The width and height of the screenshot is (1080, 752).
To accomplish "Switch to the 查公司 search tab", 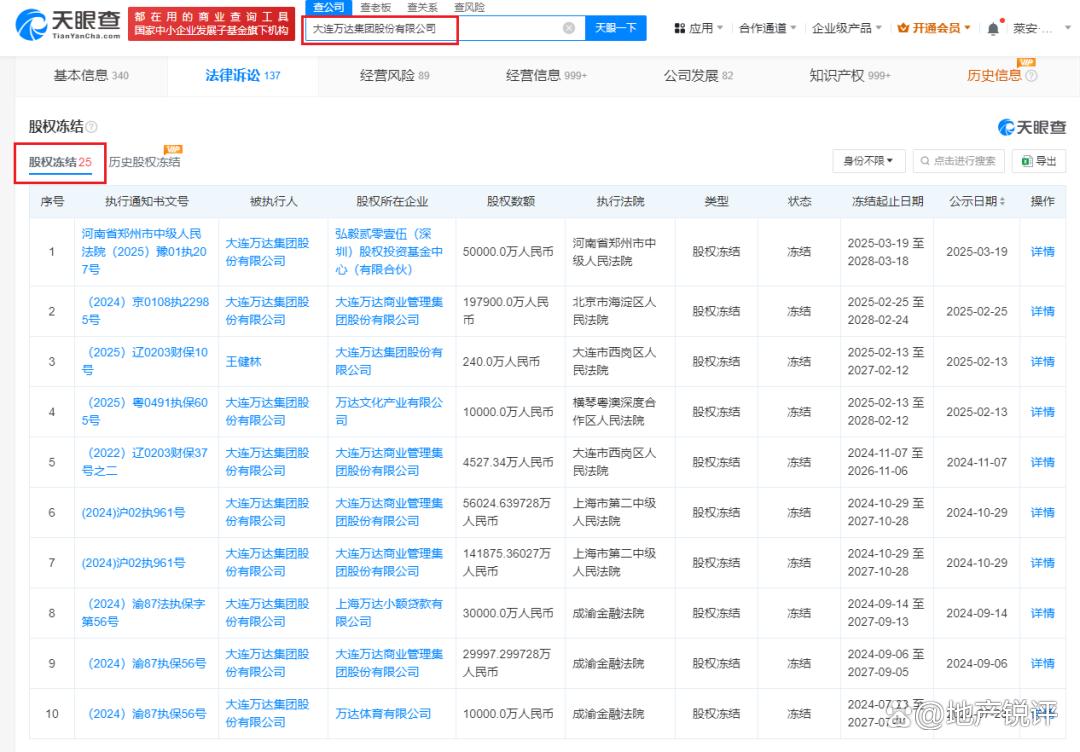I will point(329,7).
